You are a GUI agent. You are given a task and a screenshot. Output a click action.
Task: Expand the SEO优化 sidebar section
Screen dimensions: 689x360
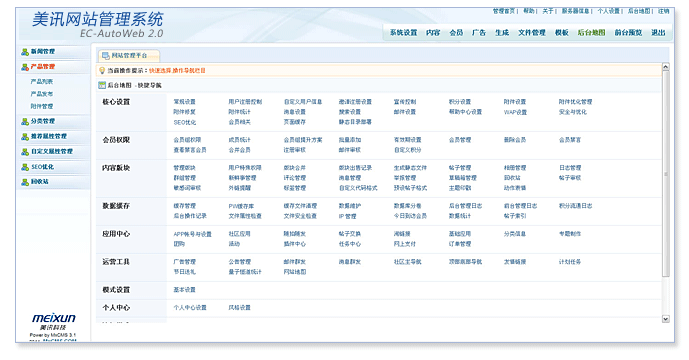coord(54,167)
